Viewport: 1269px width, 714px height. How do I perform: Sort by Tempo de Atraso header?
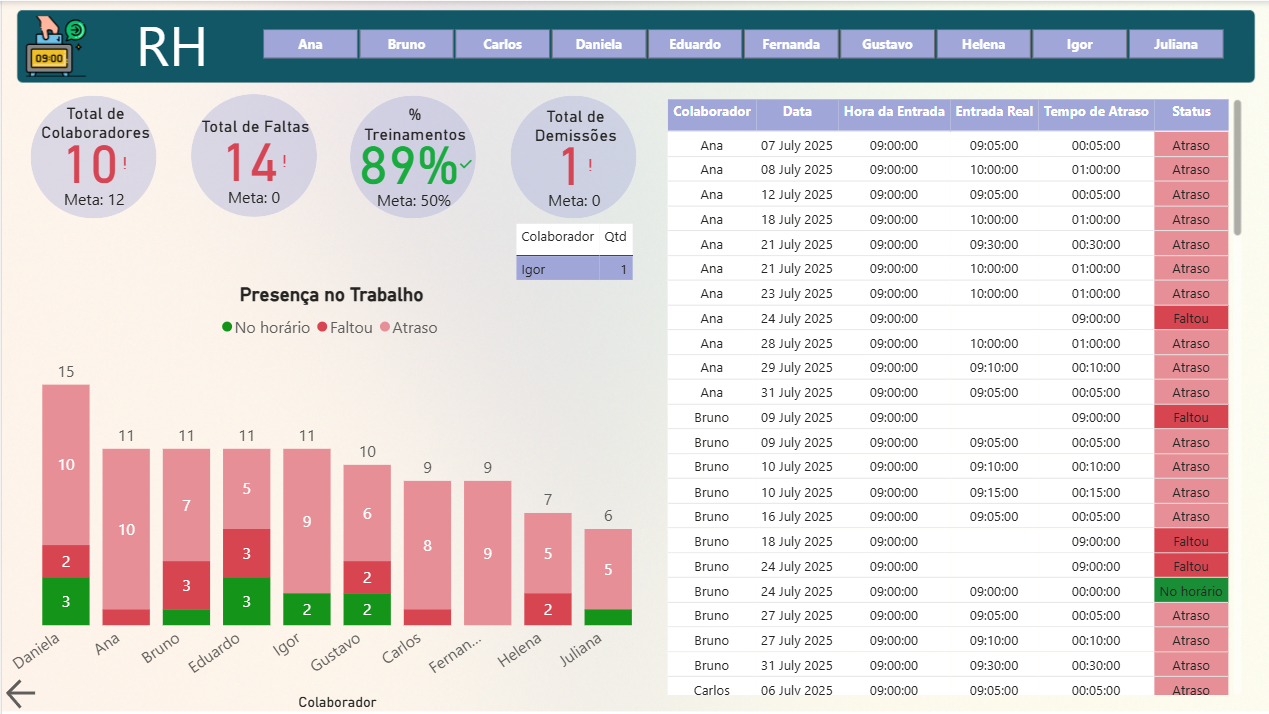click(x=1096, y=112)
